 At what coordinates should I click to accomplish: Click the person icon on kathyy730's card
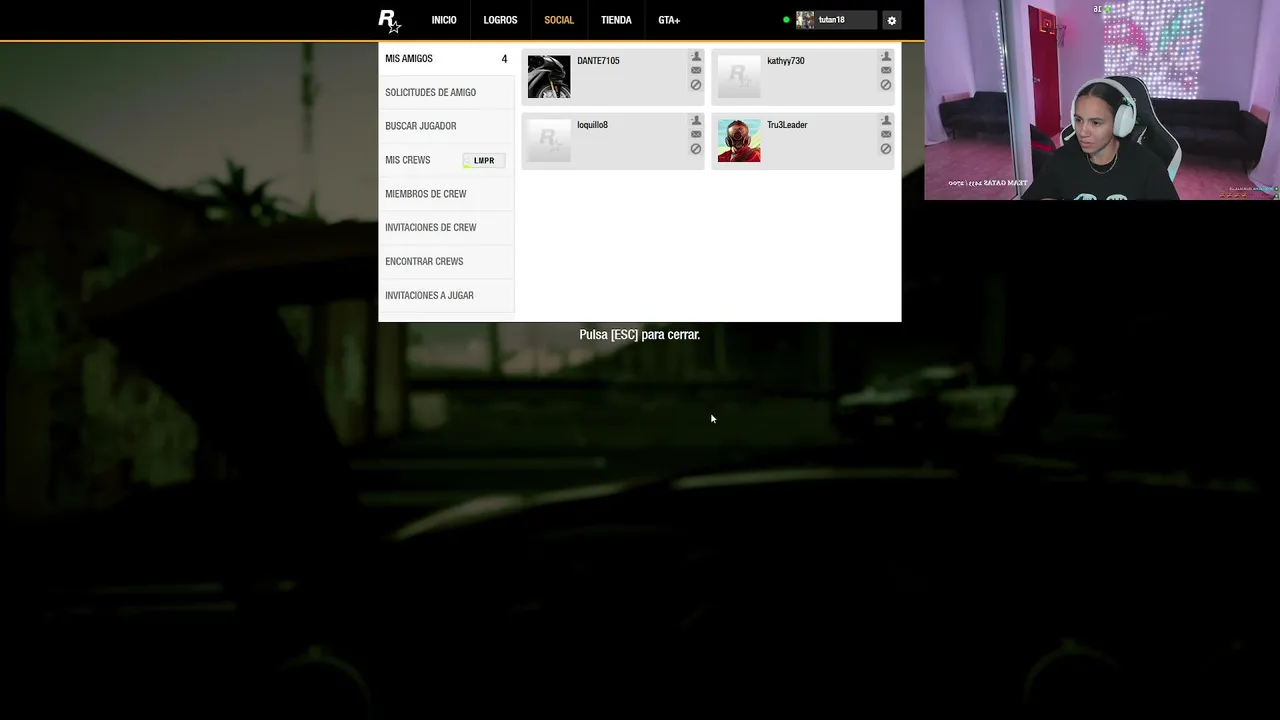(886, 57)
